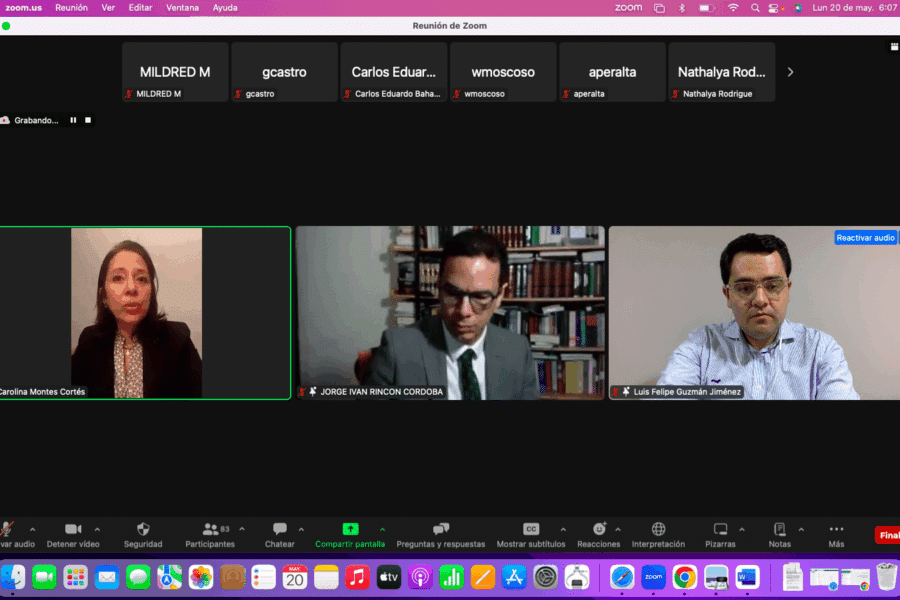The image size is (900, 600).
Task: Toggle camera with Detener video
Action: pyautogui.click(x=73, y=530)
